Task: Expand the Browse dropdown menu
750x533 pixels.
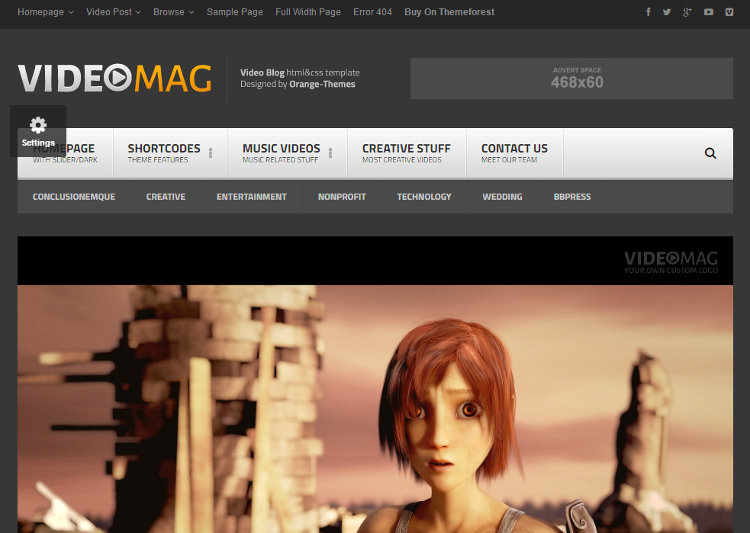Action: pos(174,12)
